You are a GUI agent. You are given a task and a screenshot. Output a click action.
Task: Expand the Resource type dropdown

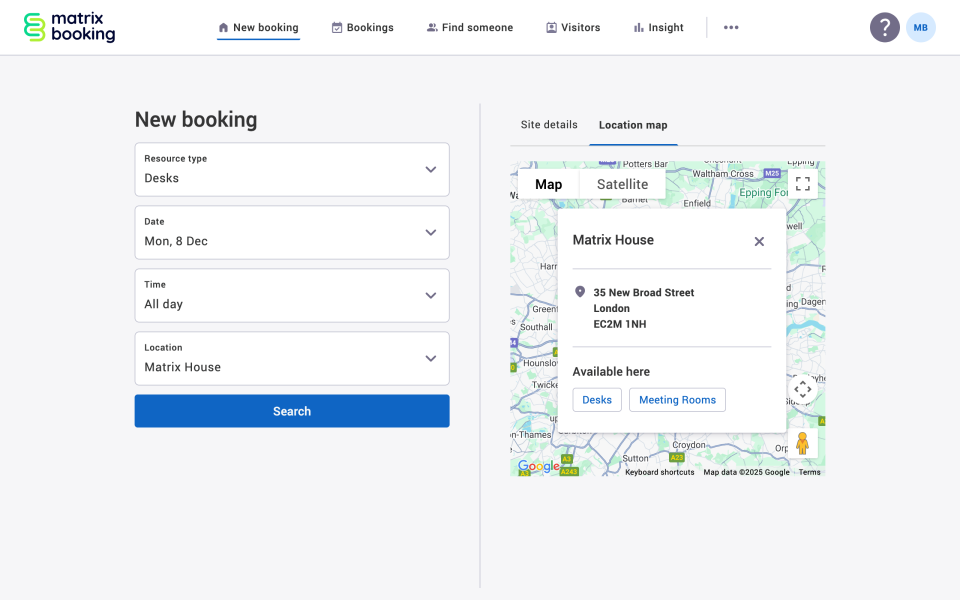[431, 169]
